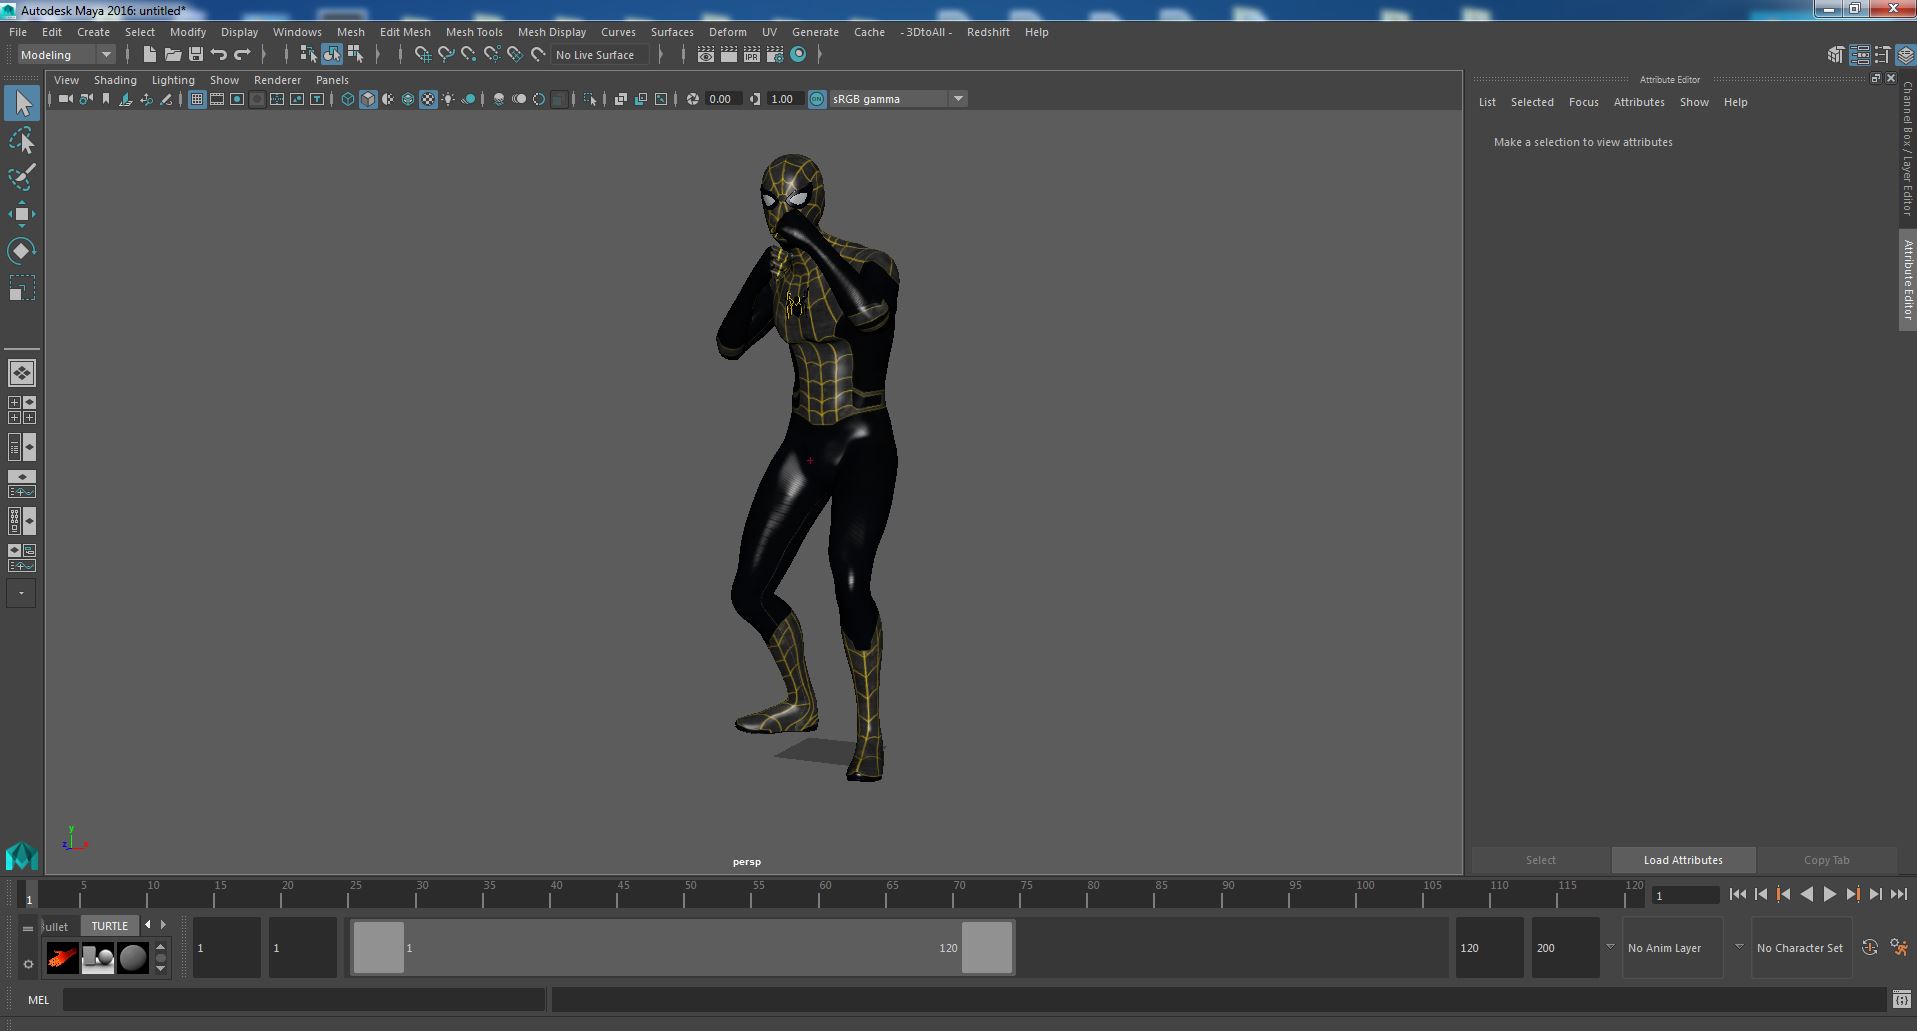Click the MEL command line input
Image resolution: width=1917 pixels, height=1031 pixels.
point(304,999)
